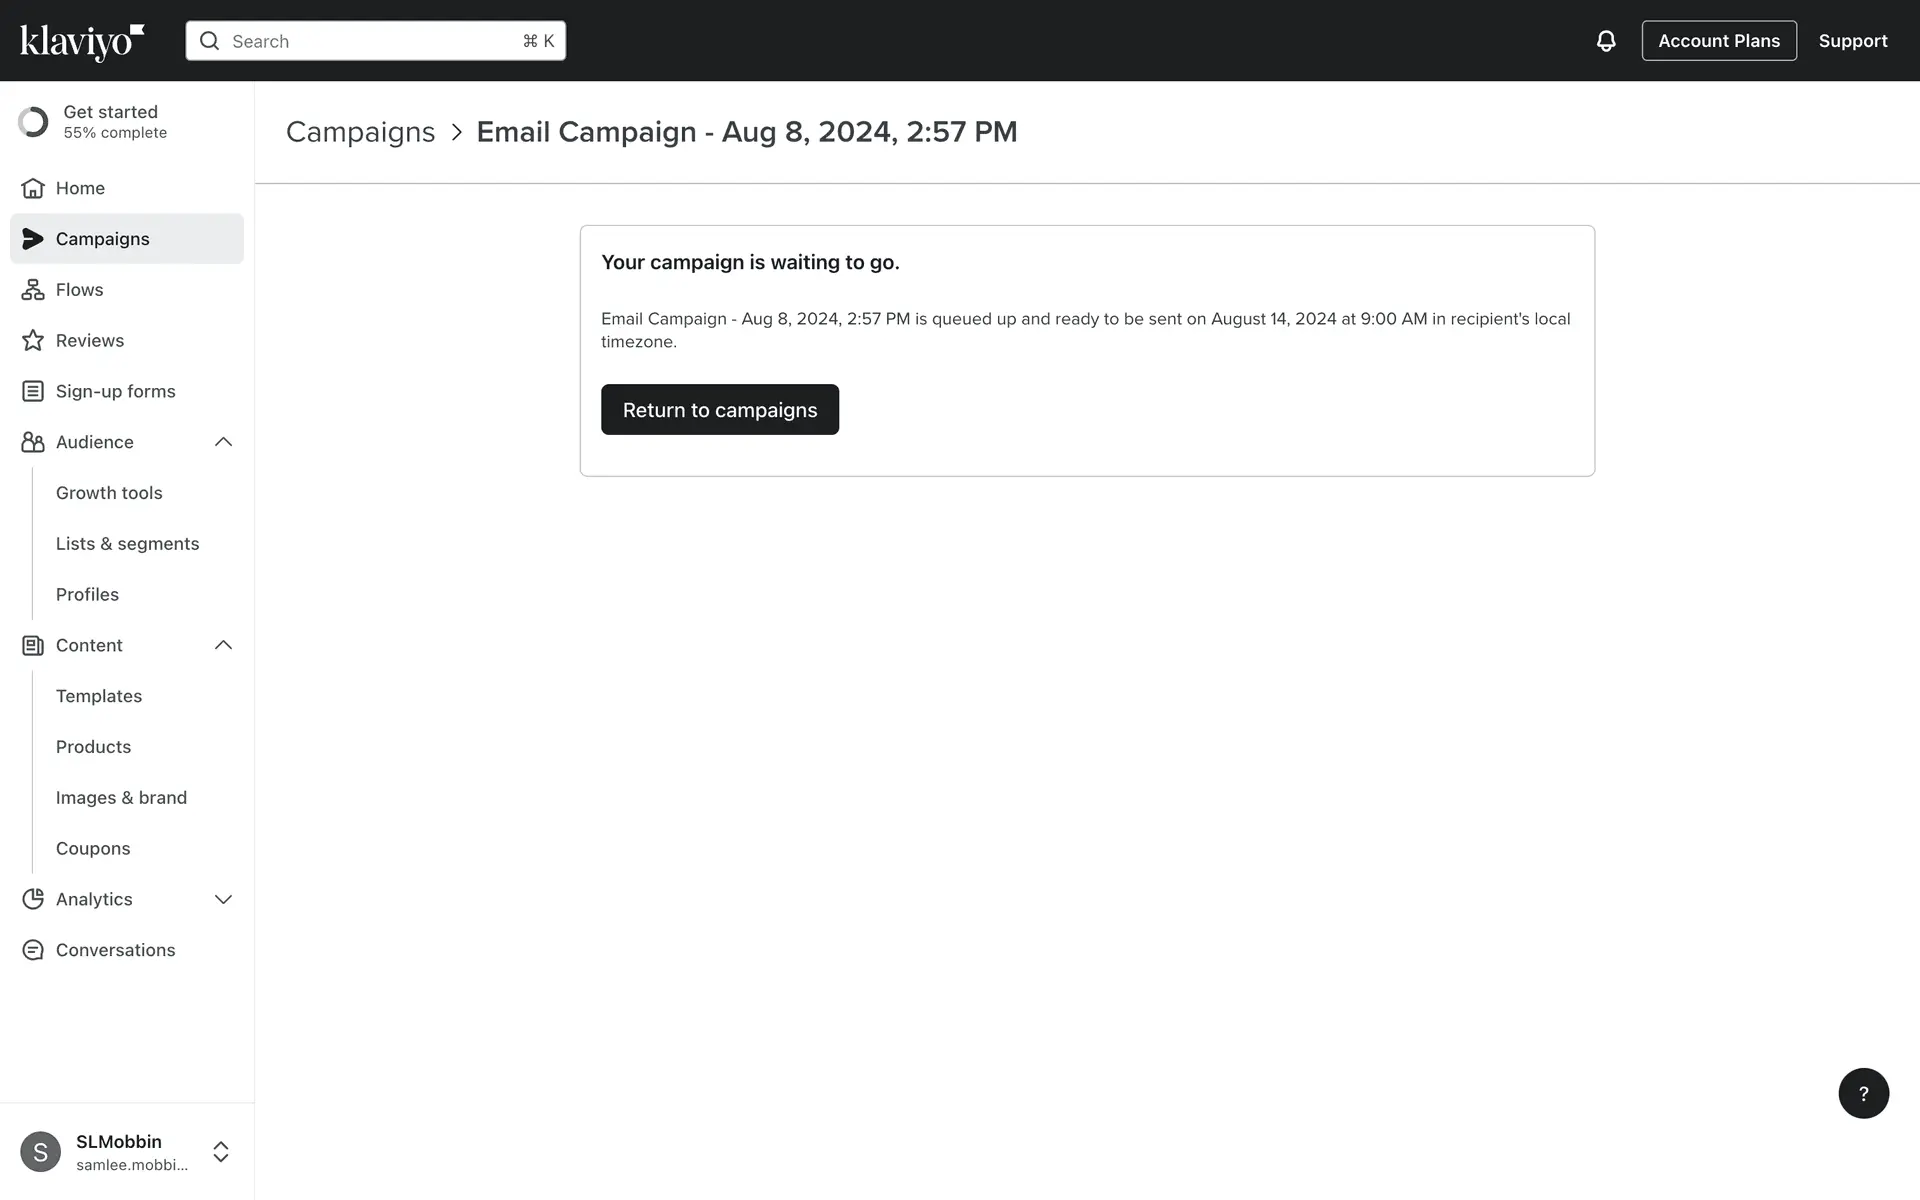Collapse the Content section chevron

click(223, 645)
